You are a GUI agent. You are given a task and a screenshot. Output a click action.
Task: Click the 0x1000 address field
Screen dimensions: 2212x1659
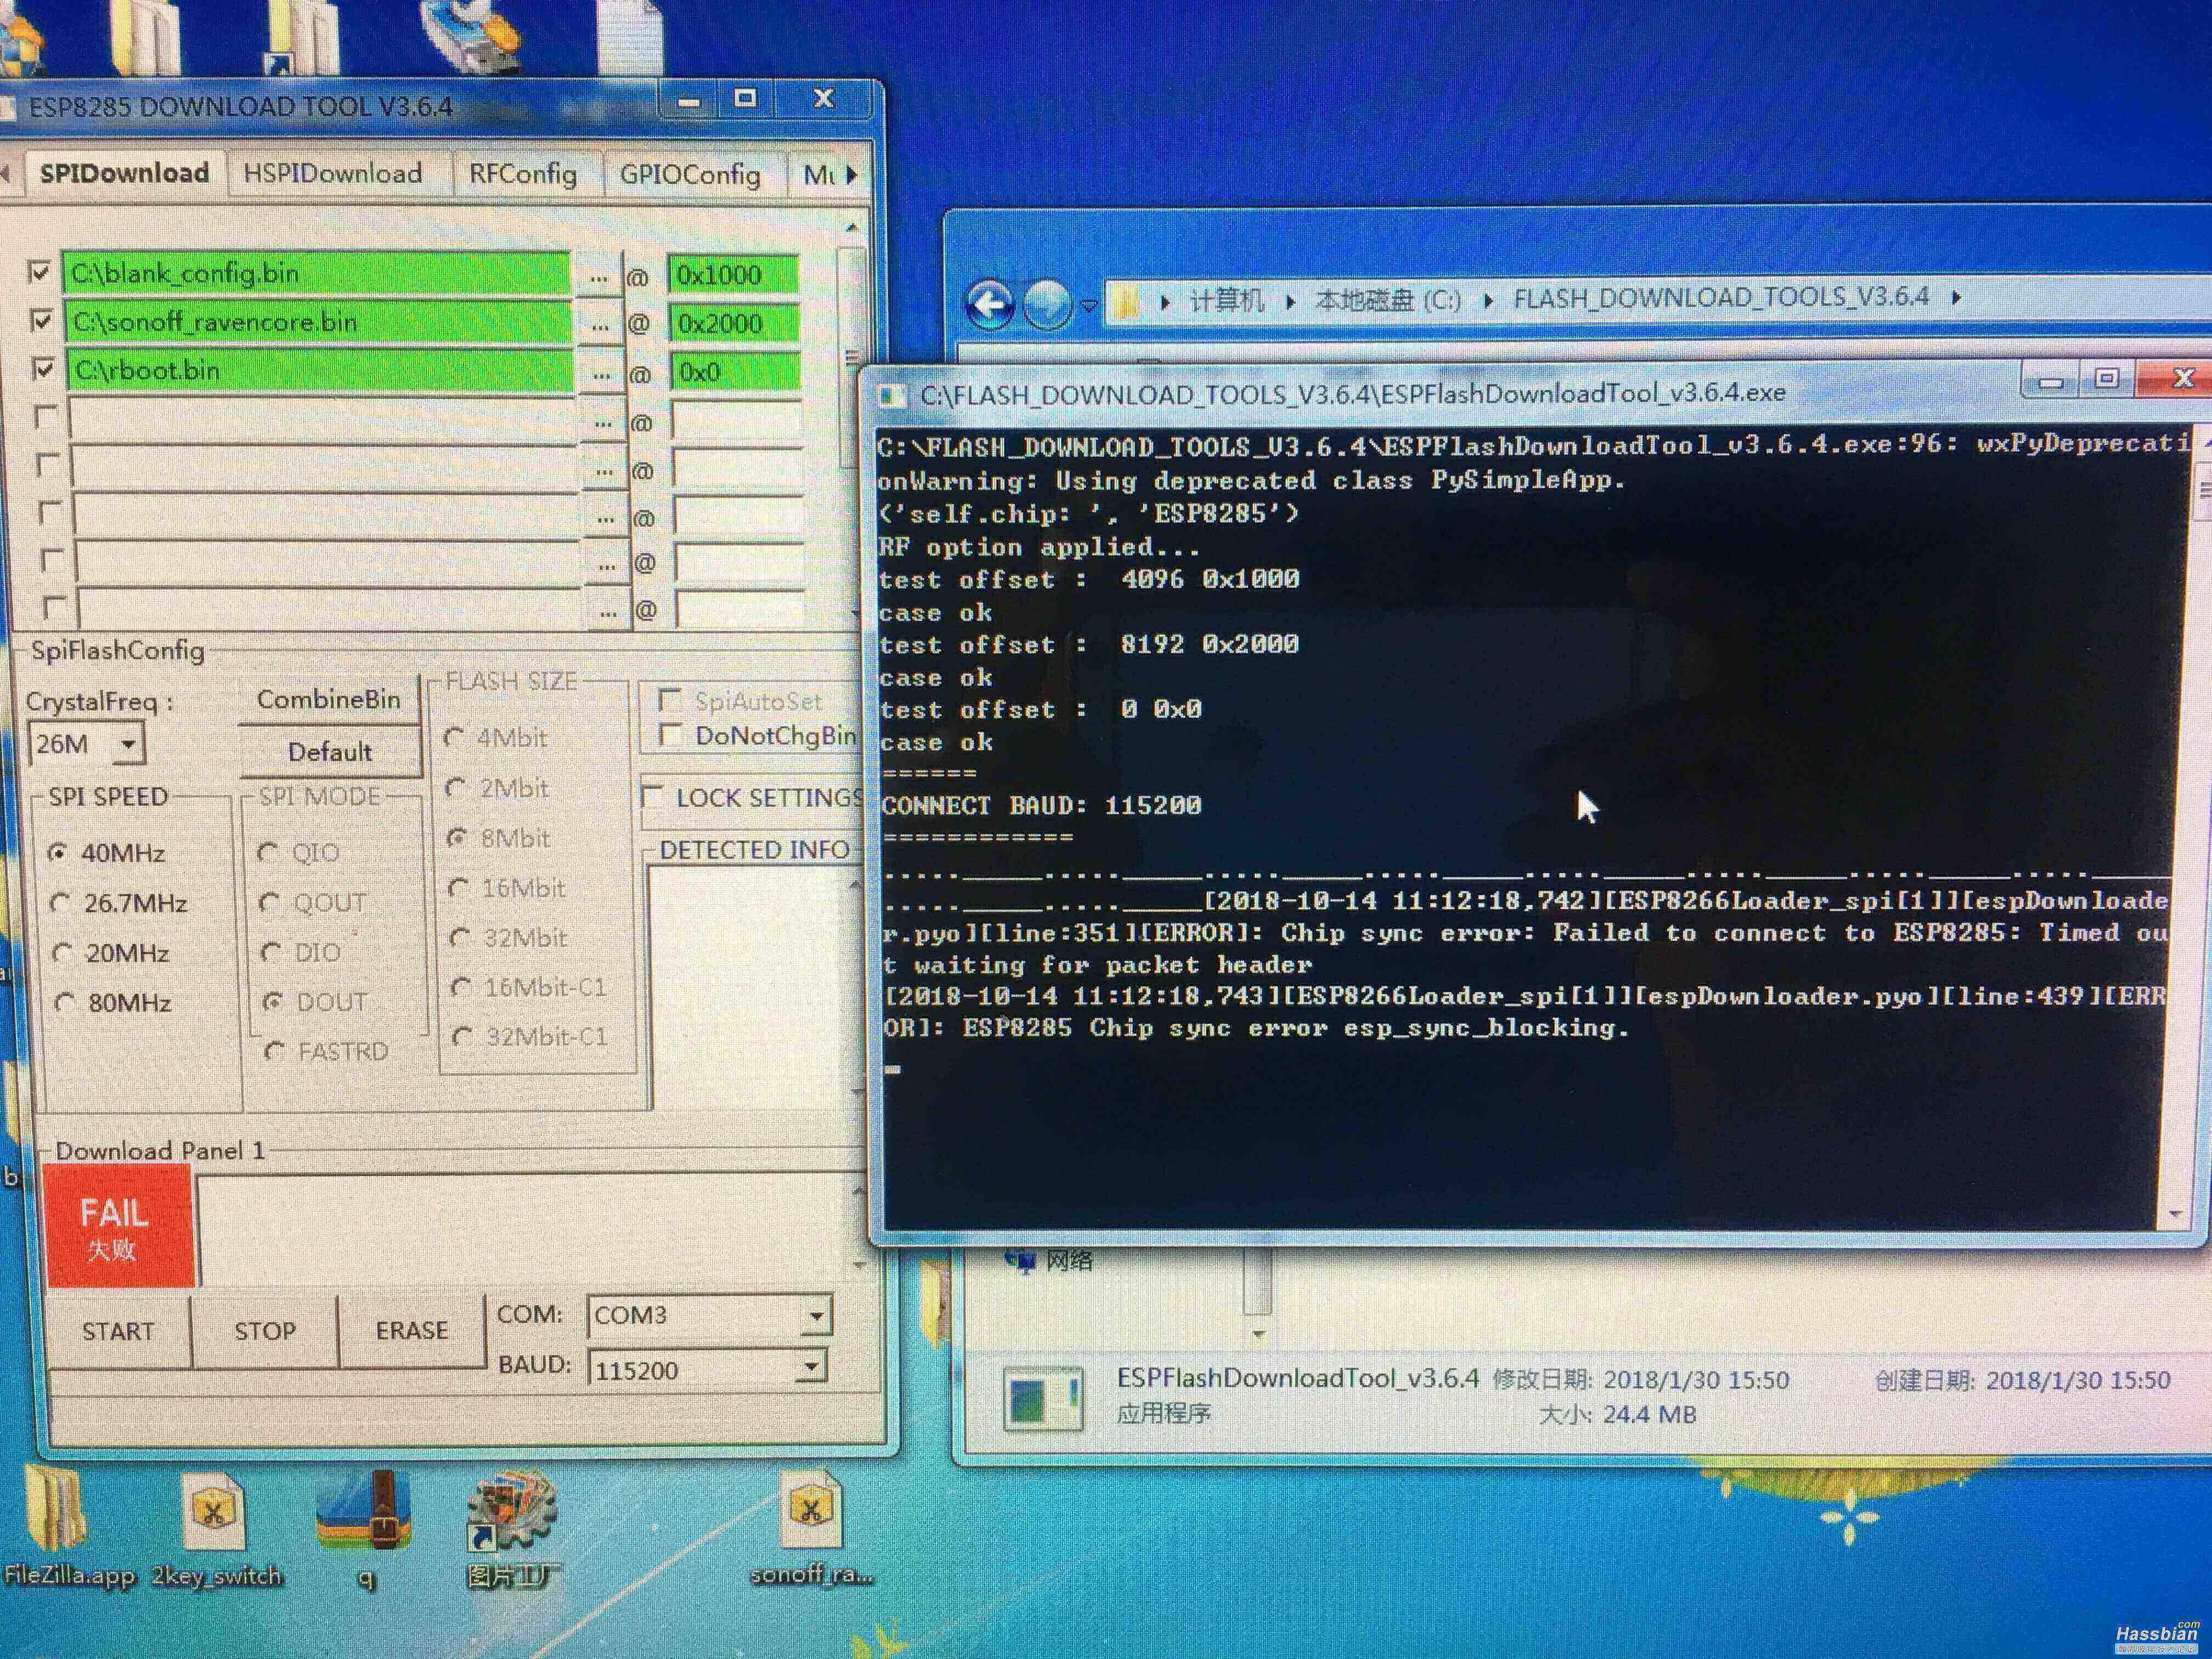pyautogui.click(x=734, y=275)
